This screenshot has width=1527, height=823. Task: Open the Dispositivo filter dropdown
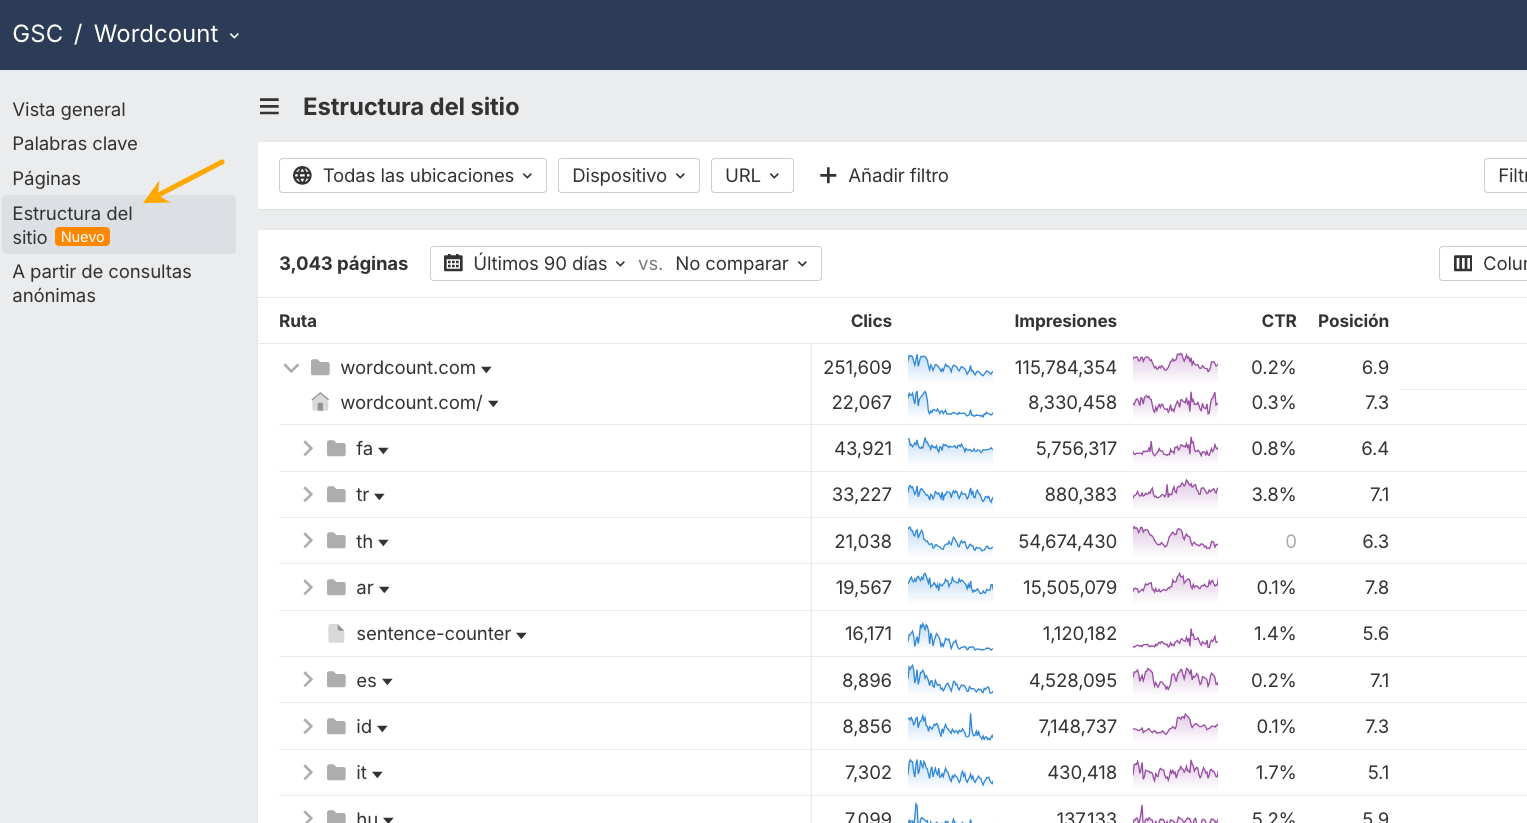click(628, 176)
